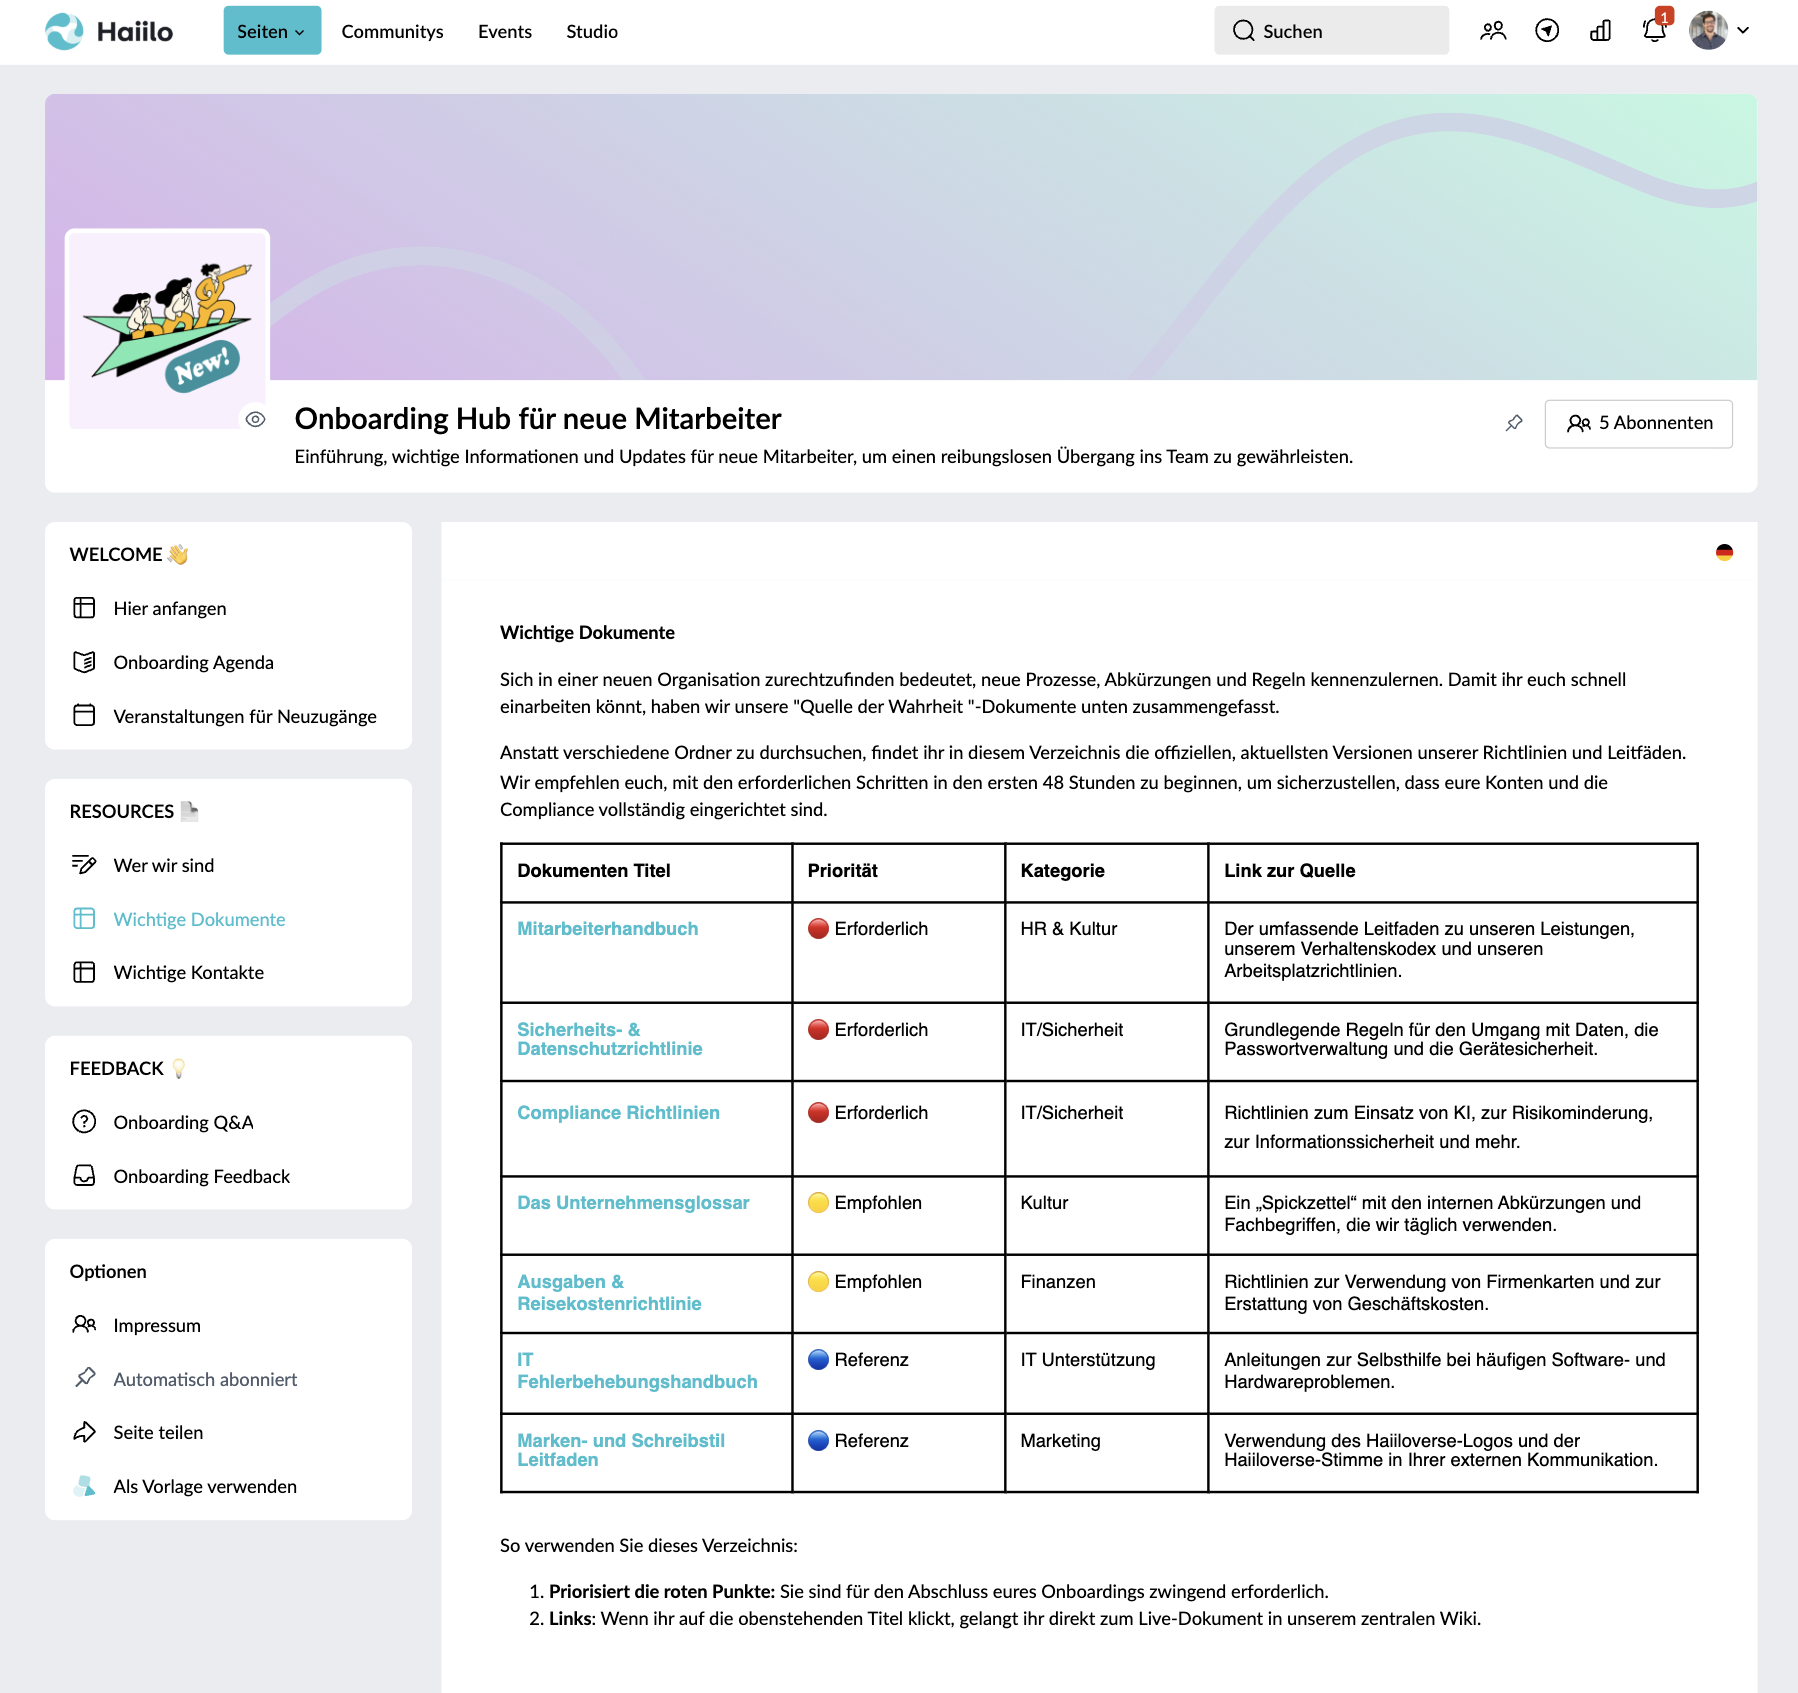This screenshot has height=1693, width=1798.
Task: Toggle page visibility eye icon on avatar
Action: point(256,419)
